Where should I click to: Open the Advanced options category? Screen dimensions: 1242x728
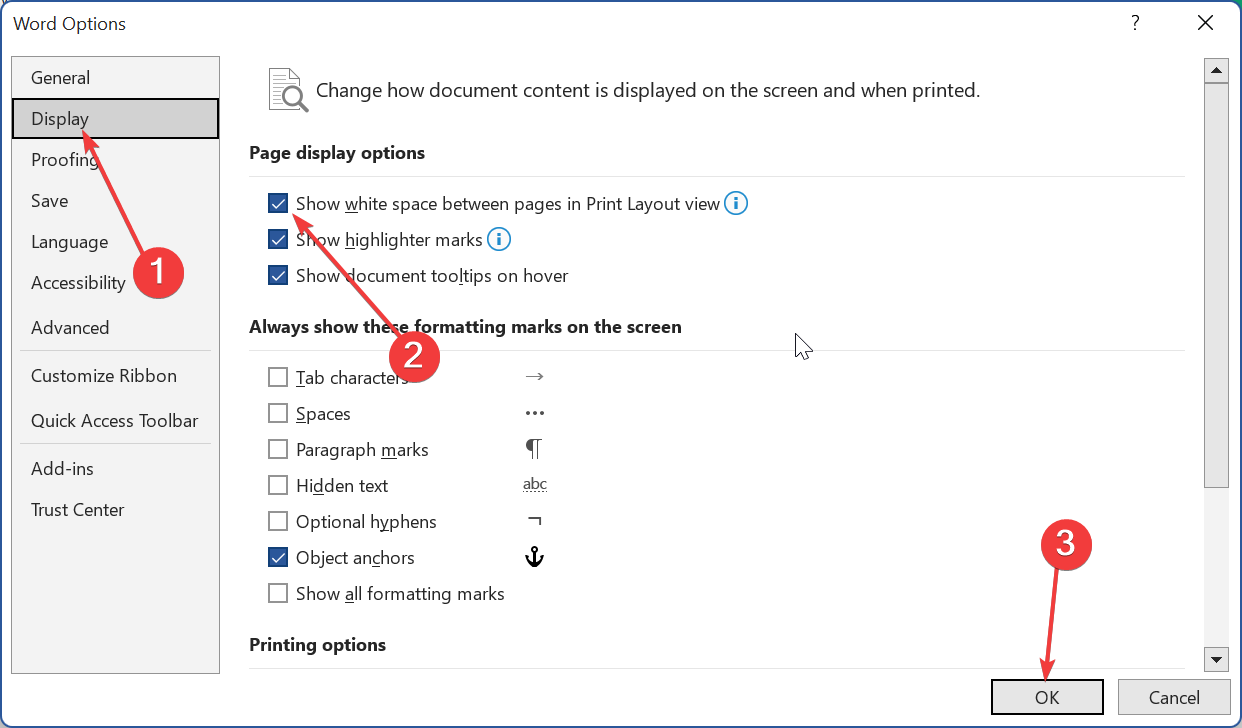click(x=70, y=328)
